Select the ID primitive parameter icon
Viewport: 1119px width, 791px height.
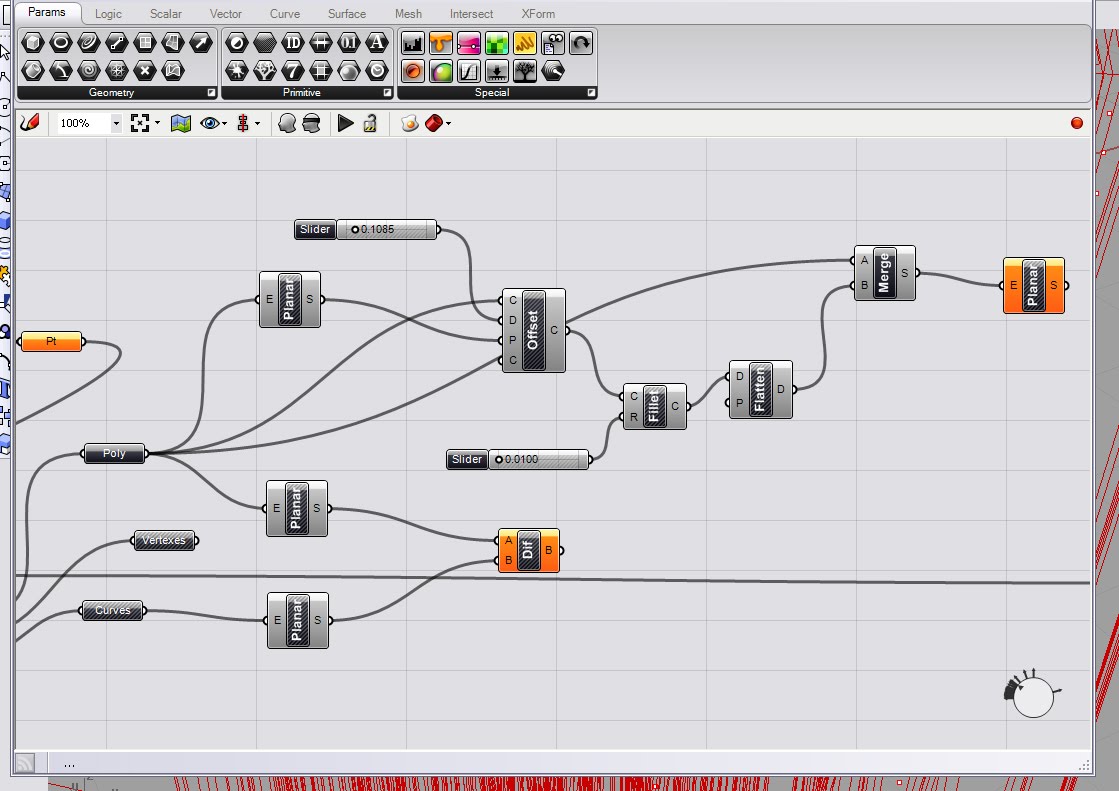(x=293, y=43)
